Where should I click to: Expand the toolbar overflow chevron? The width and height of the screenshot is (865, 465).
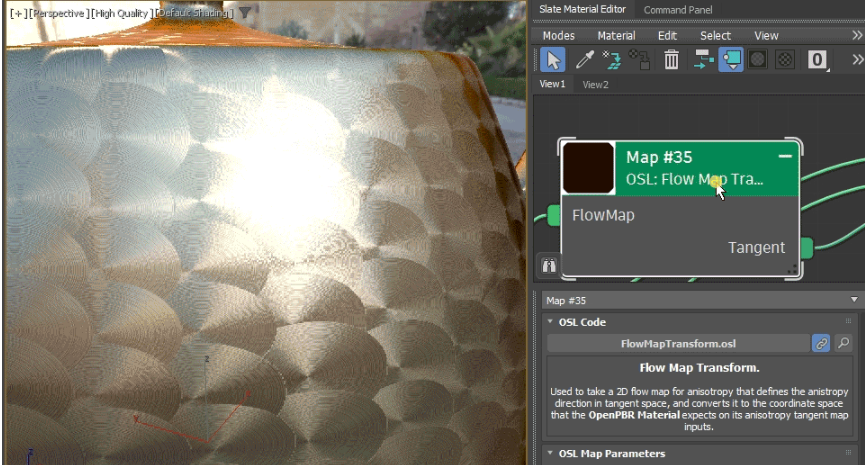pyautogui.click(x=857, y=60)
